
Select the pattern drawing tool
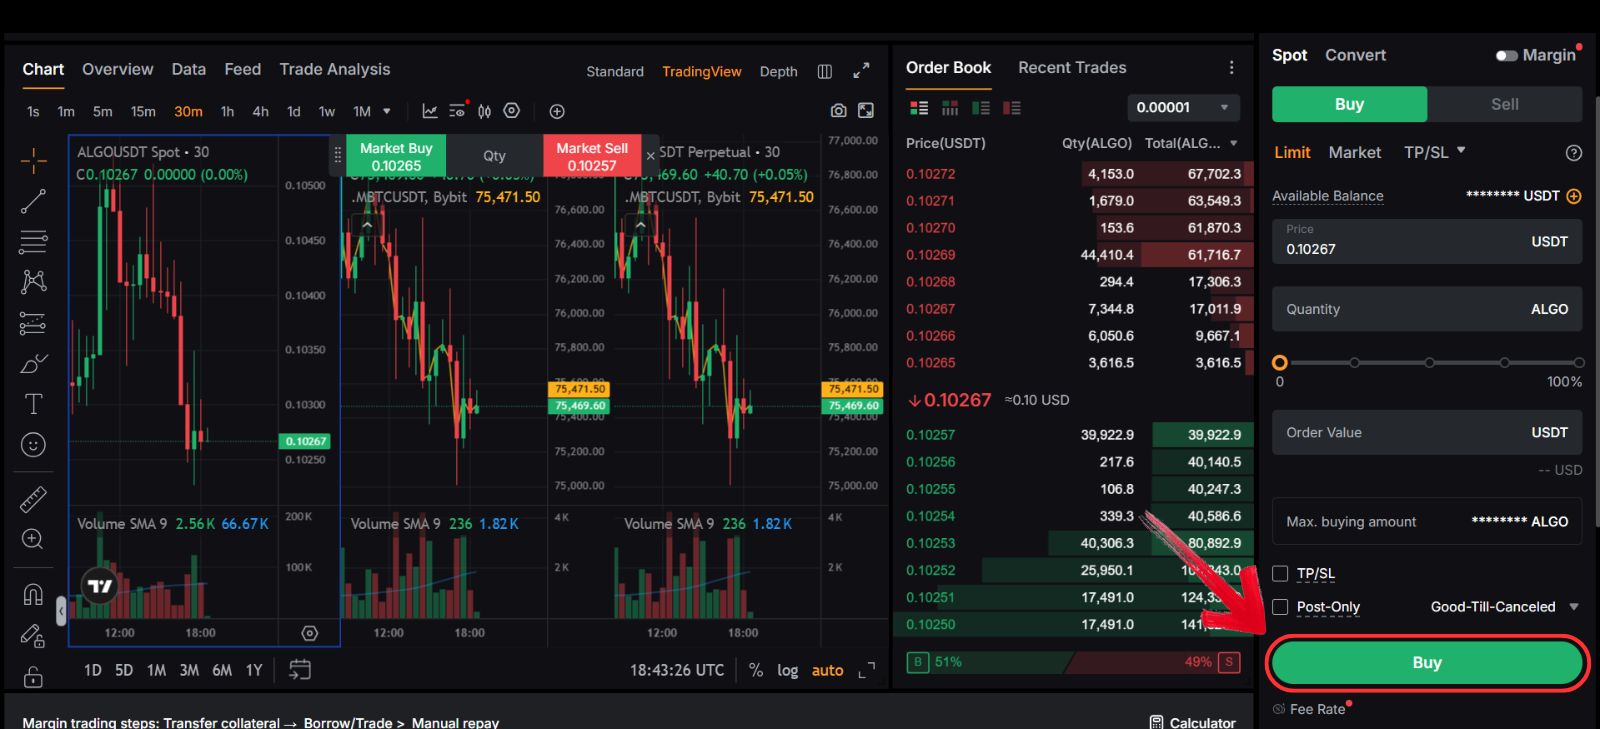[33, 281]
